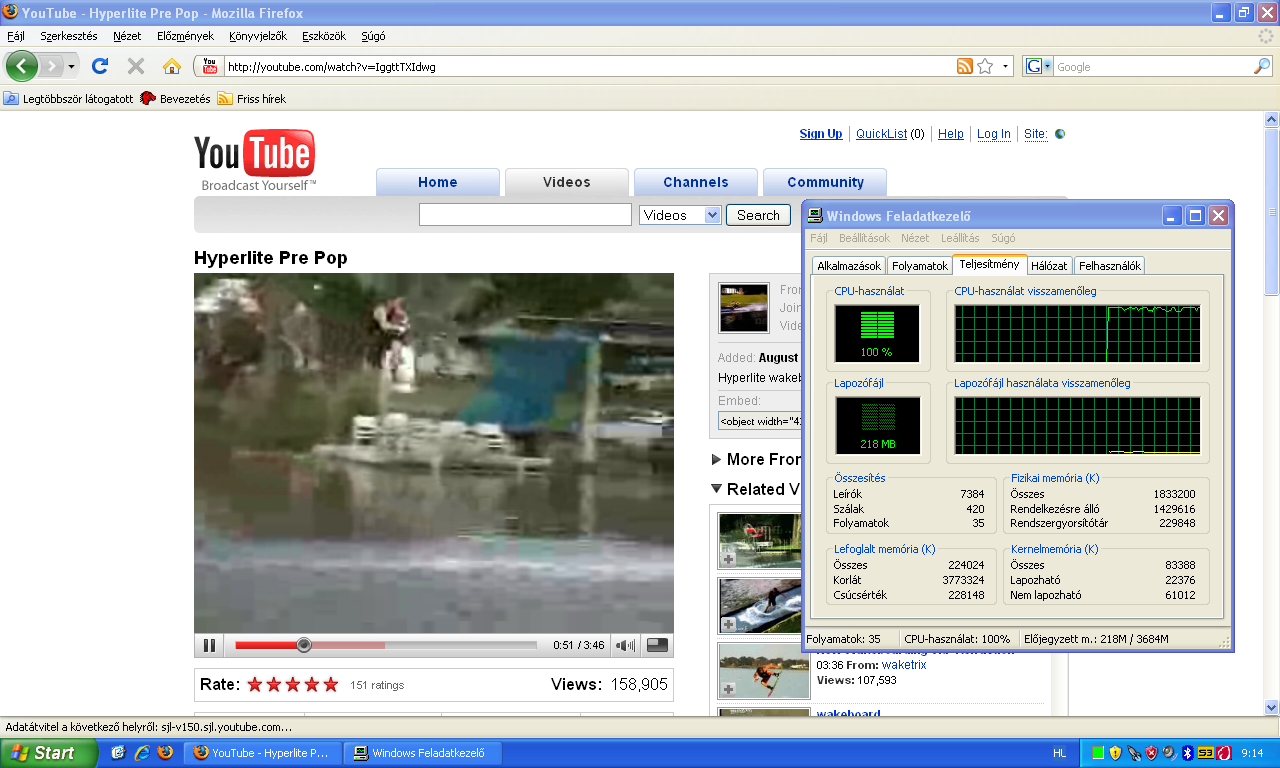Click the globe icon next to Site
The width and height of the screenshot is (1280, 768).
tap(1060, 134)
